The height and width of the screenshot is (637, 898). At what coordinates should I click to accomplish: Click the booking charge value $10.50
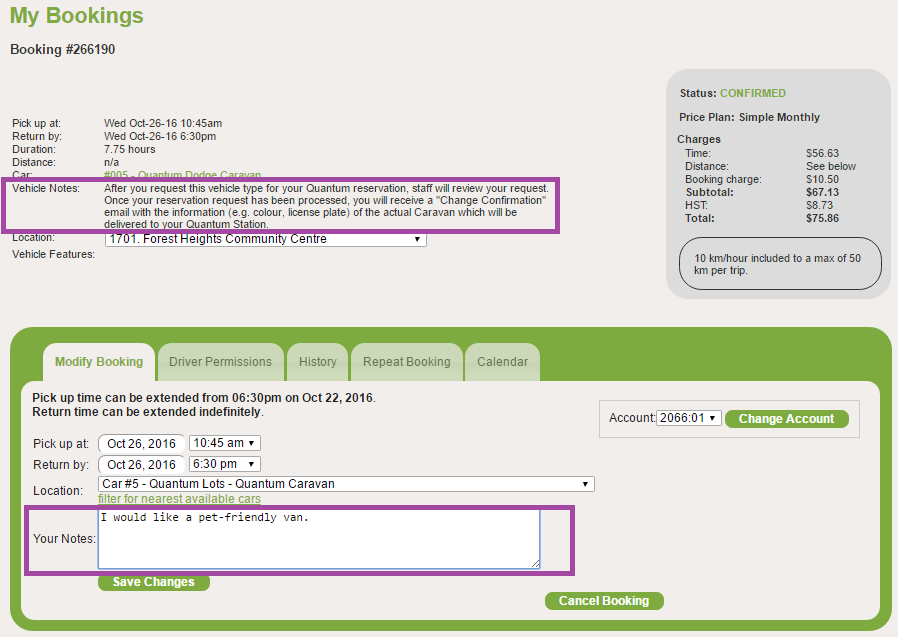click(822, 179)
